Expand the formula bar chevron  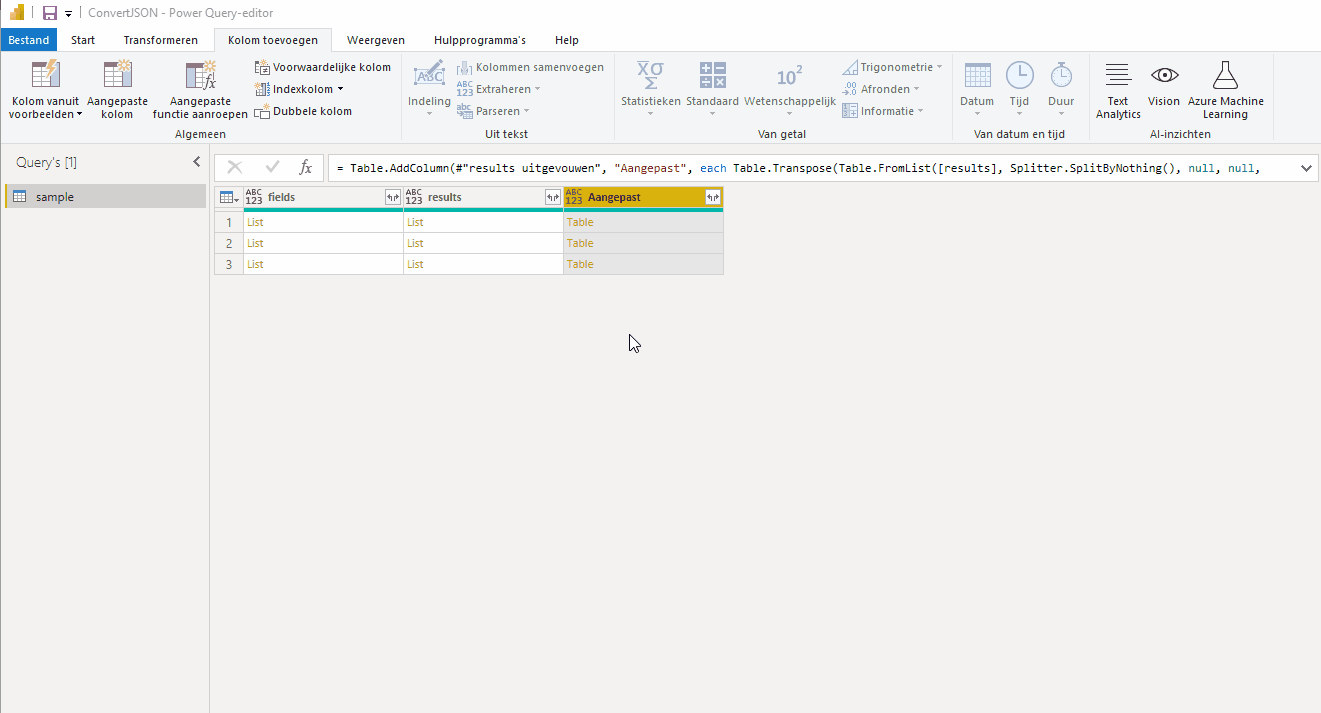[1306, 168]
